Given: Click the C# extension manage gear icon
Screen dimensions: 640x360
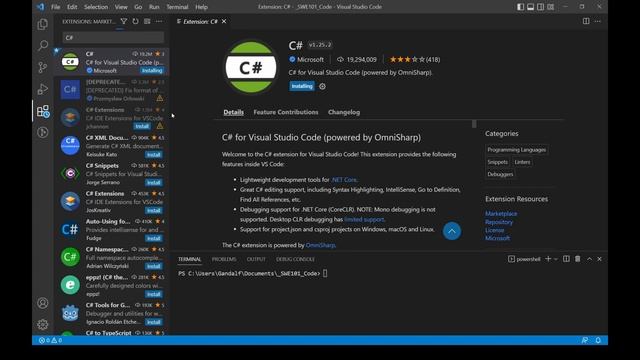Looking at the screenshot, I should (x=322, y=86).
